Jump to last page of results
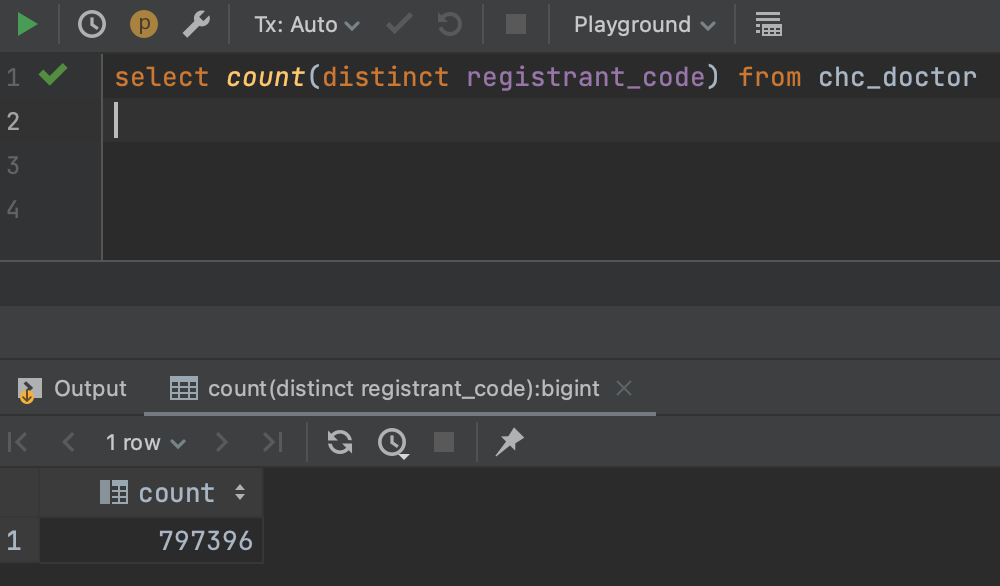The width and height of the screenshot is (1000, 586). click(x=272, y=442)
